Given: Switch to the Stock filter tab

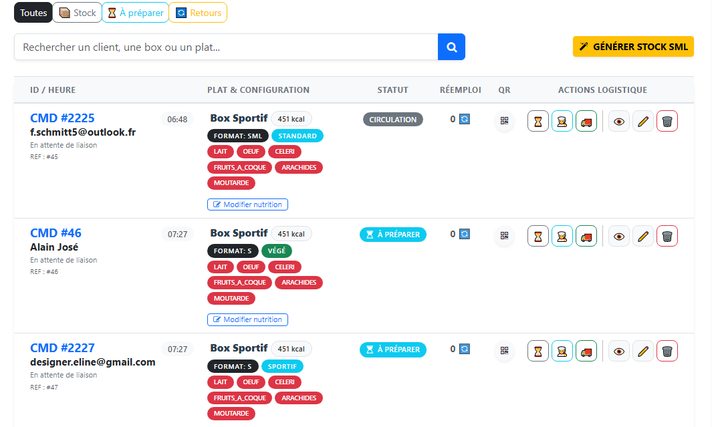Looking at the screenshot, I should (x=77, y=13).
